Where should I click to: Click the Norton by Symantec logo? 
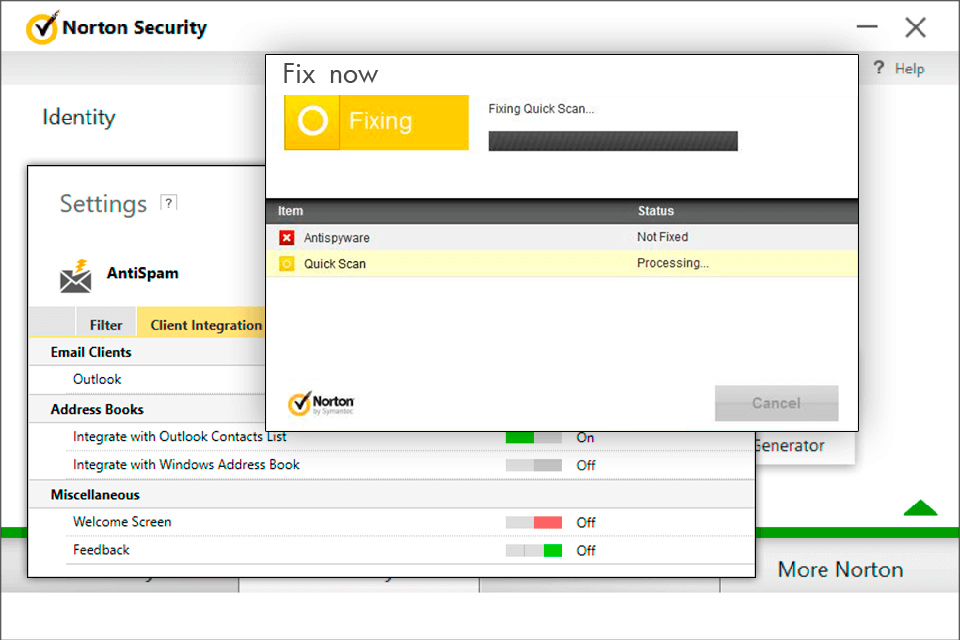point(321,403)
